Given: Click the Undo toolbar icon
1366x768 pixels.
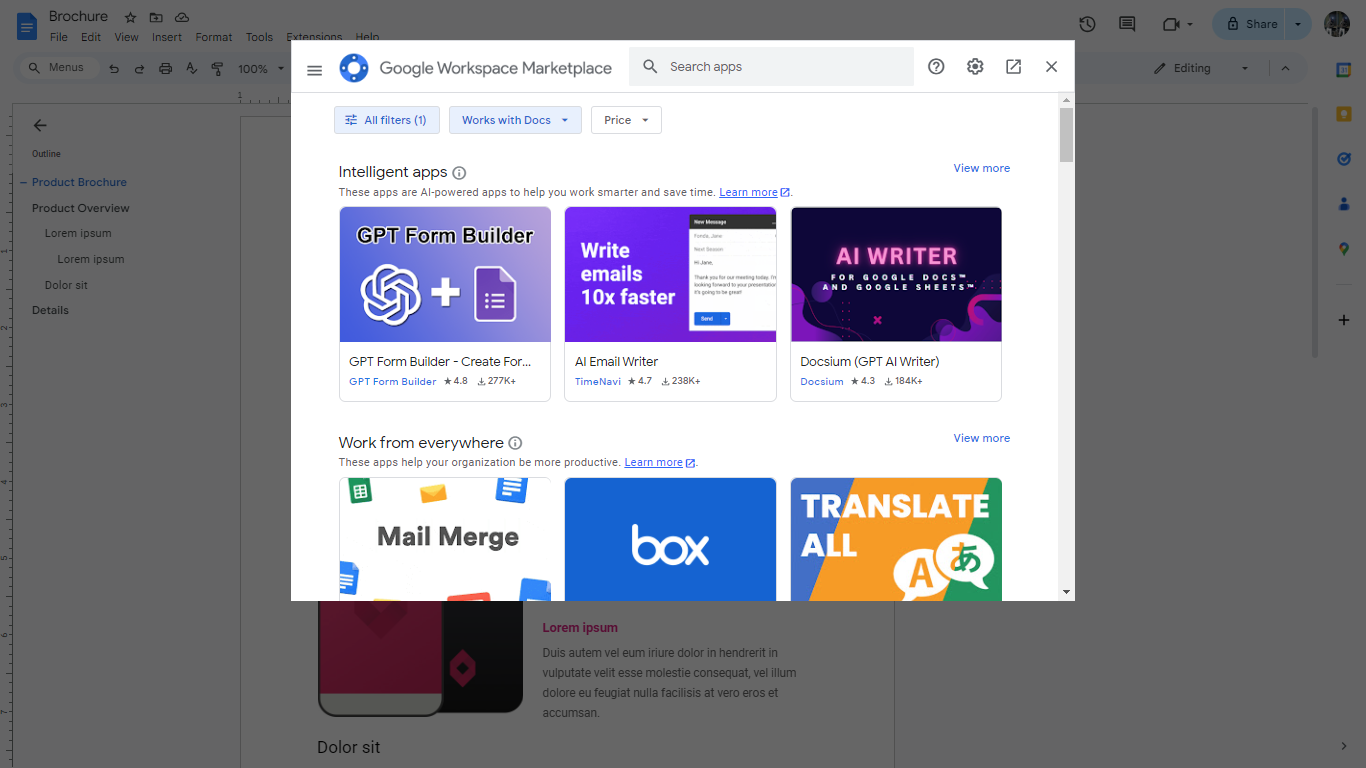Looking at the screenshot, I should 114,69.
